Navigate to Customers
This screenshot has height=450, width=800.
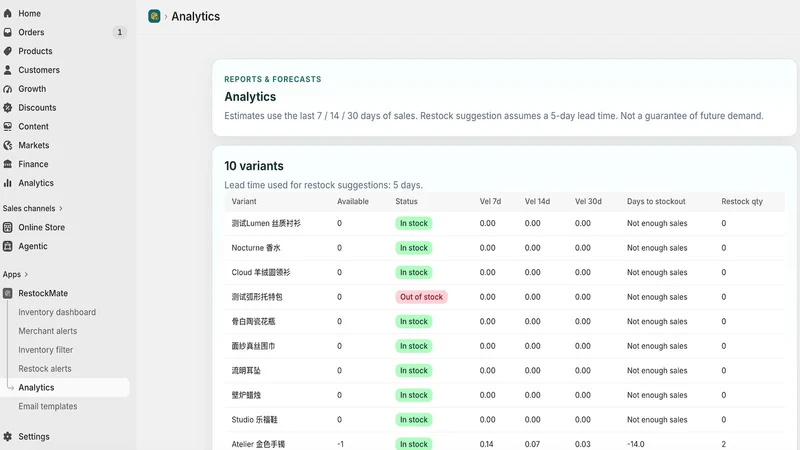(x=39, y=70)
